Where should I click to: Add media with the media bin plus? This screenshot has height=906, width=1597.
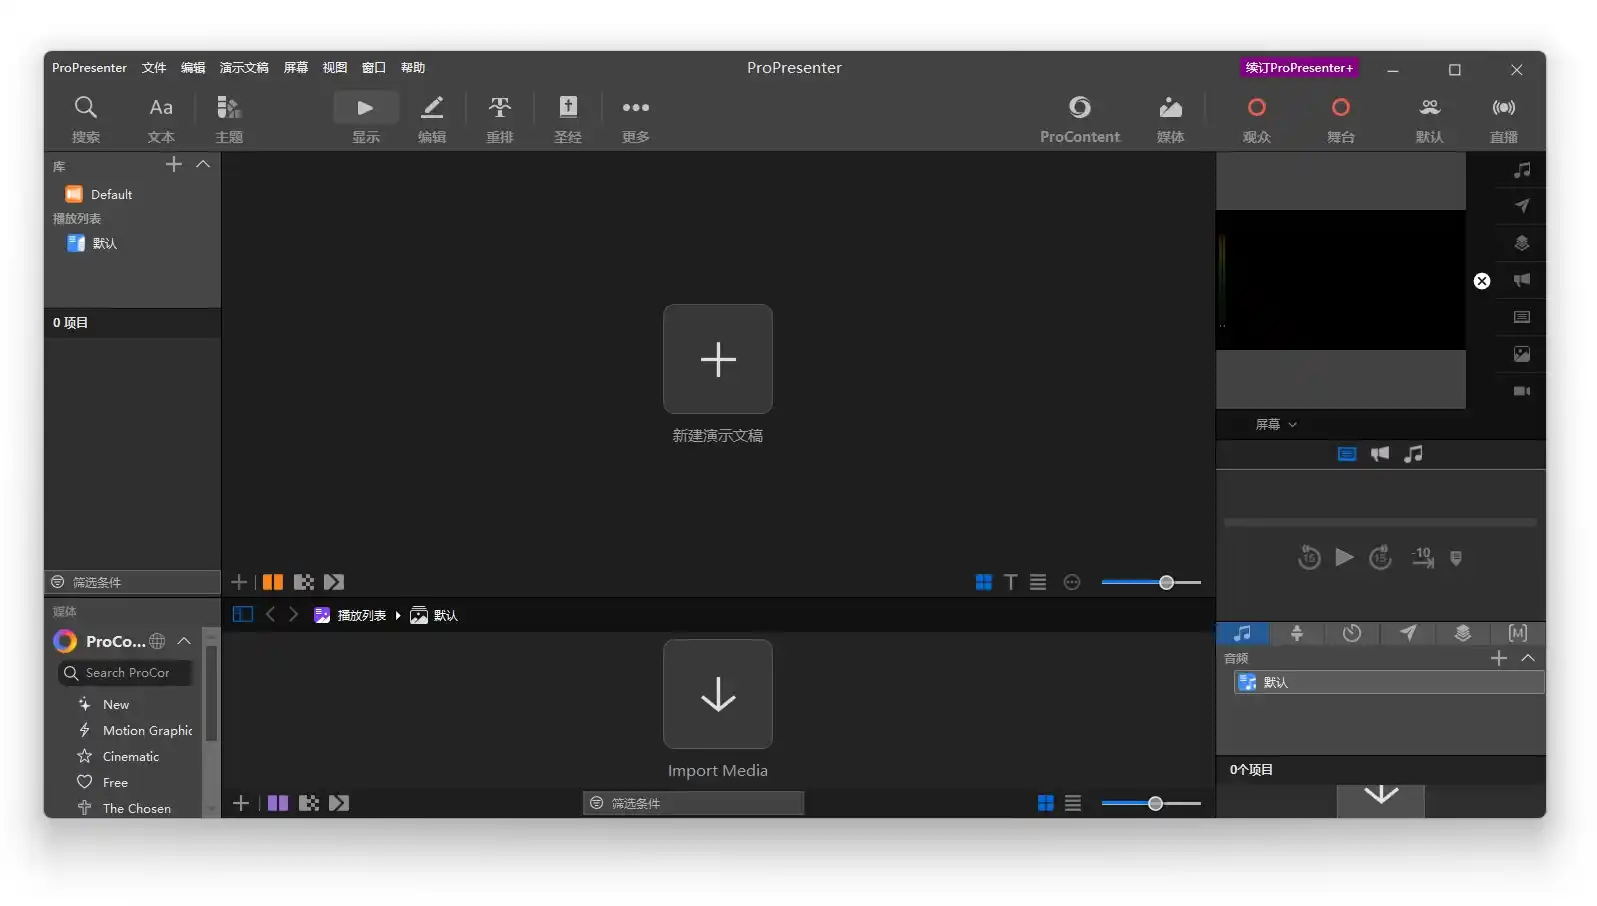pos(240,803)
